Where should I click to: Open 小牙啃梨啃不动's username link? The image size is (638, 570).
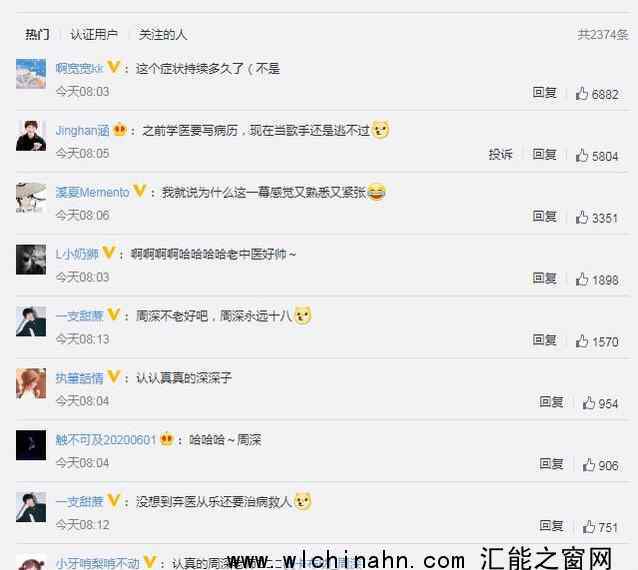98,563
